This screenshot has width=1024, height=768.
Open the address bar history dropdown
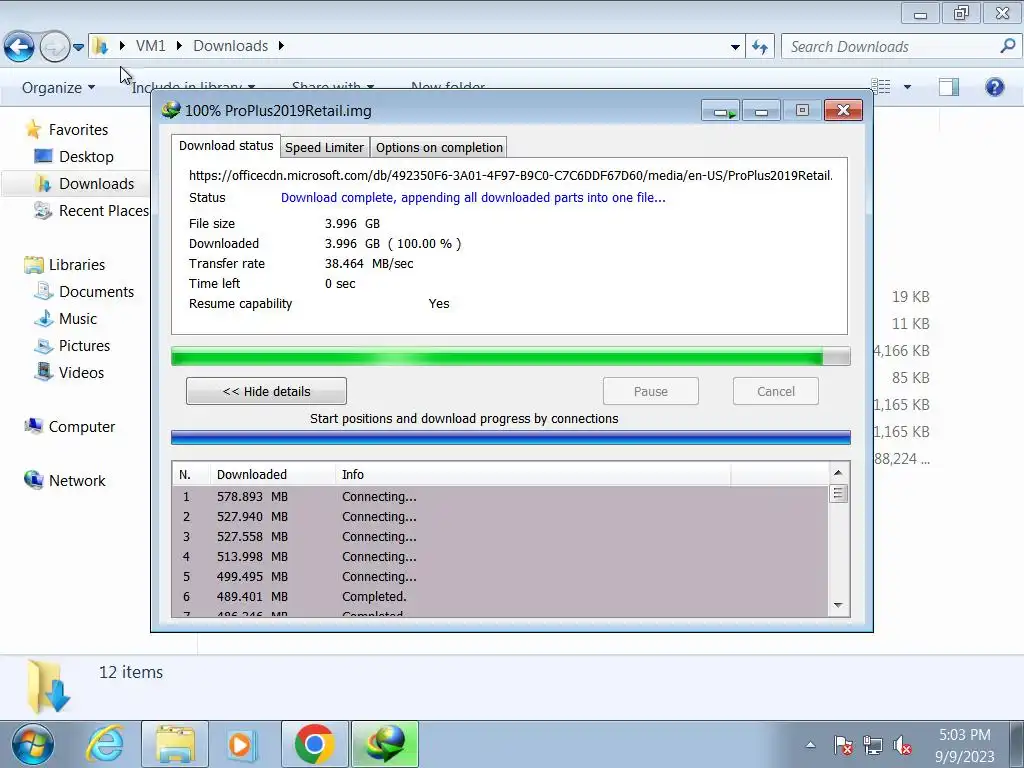coord(735,46)
